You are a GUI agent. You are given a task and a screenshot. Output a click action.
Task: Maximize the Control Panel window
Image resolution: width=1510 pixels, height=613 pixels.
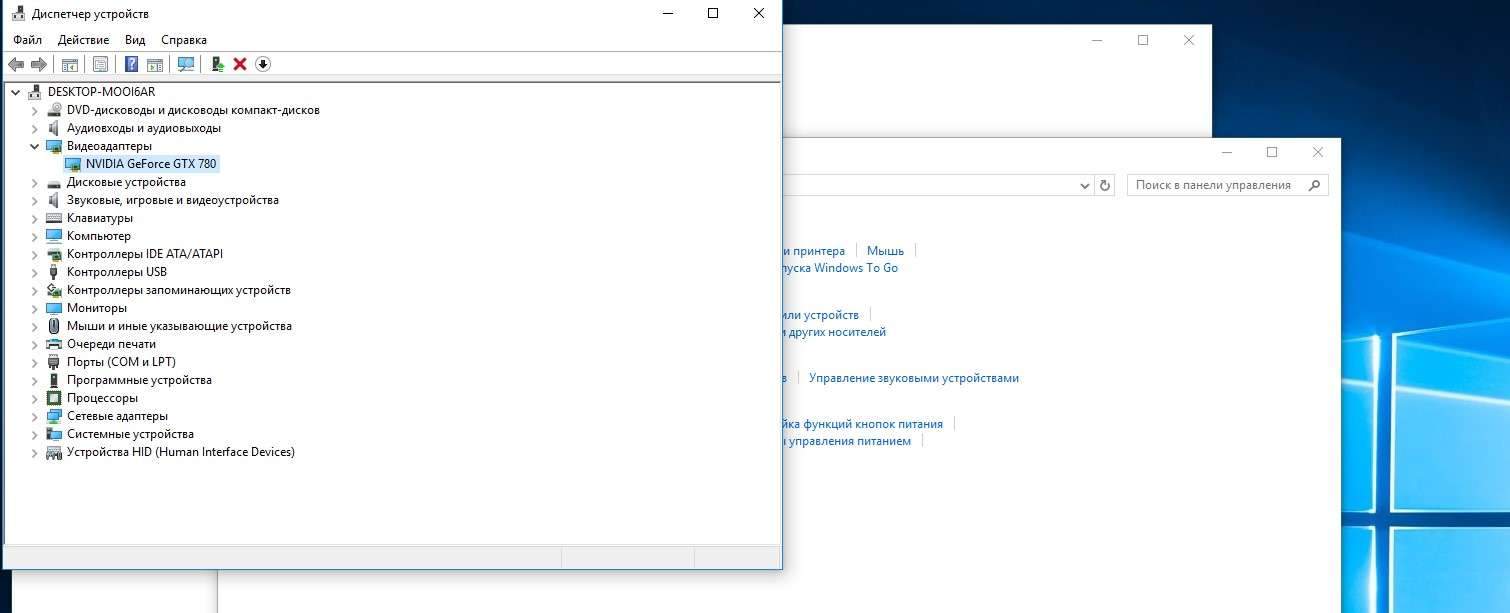1272,152
